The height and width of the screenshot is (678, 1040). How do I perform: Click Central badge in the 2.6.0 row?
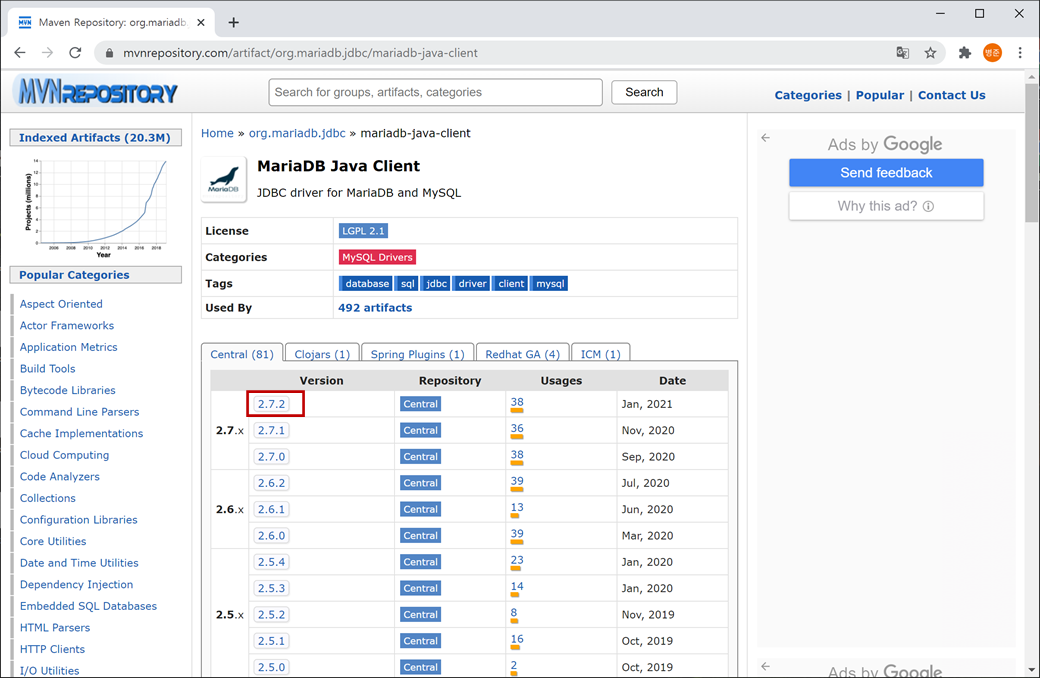coord(421,535)
